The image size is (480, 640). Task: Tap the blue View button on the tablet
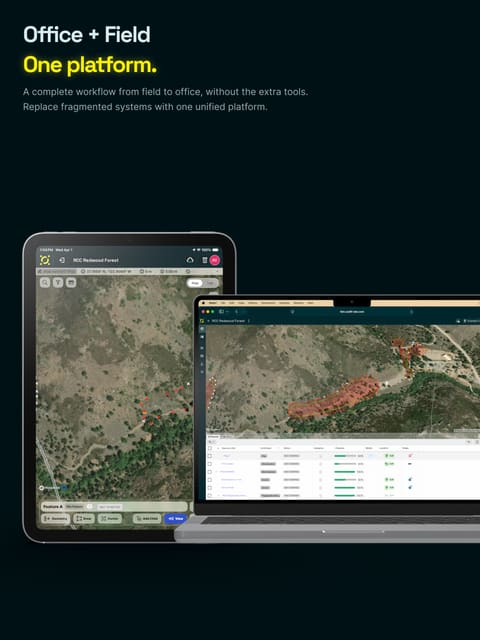[x=176, y=518]
